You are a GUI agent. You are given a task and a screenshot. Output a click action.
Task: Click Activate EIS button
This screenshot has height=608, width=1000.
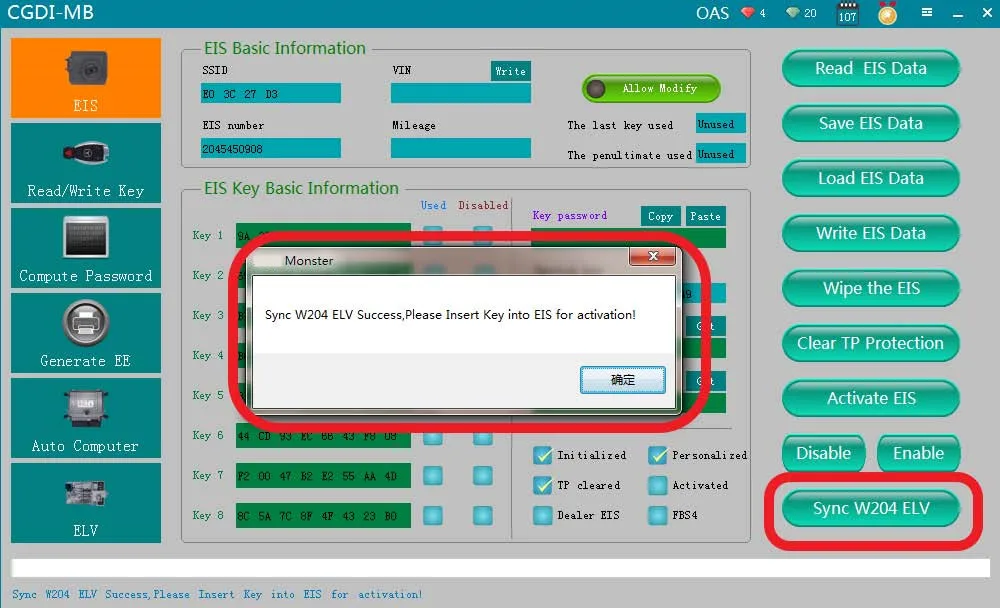click(871, 398)
